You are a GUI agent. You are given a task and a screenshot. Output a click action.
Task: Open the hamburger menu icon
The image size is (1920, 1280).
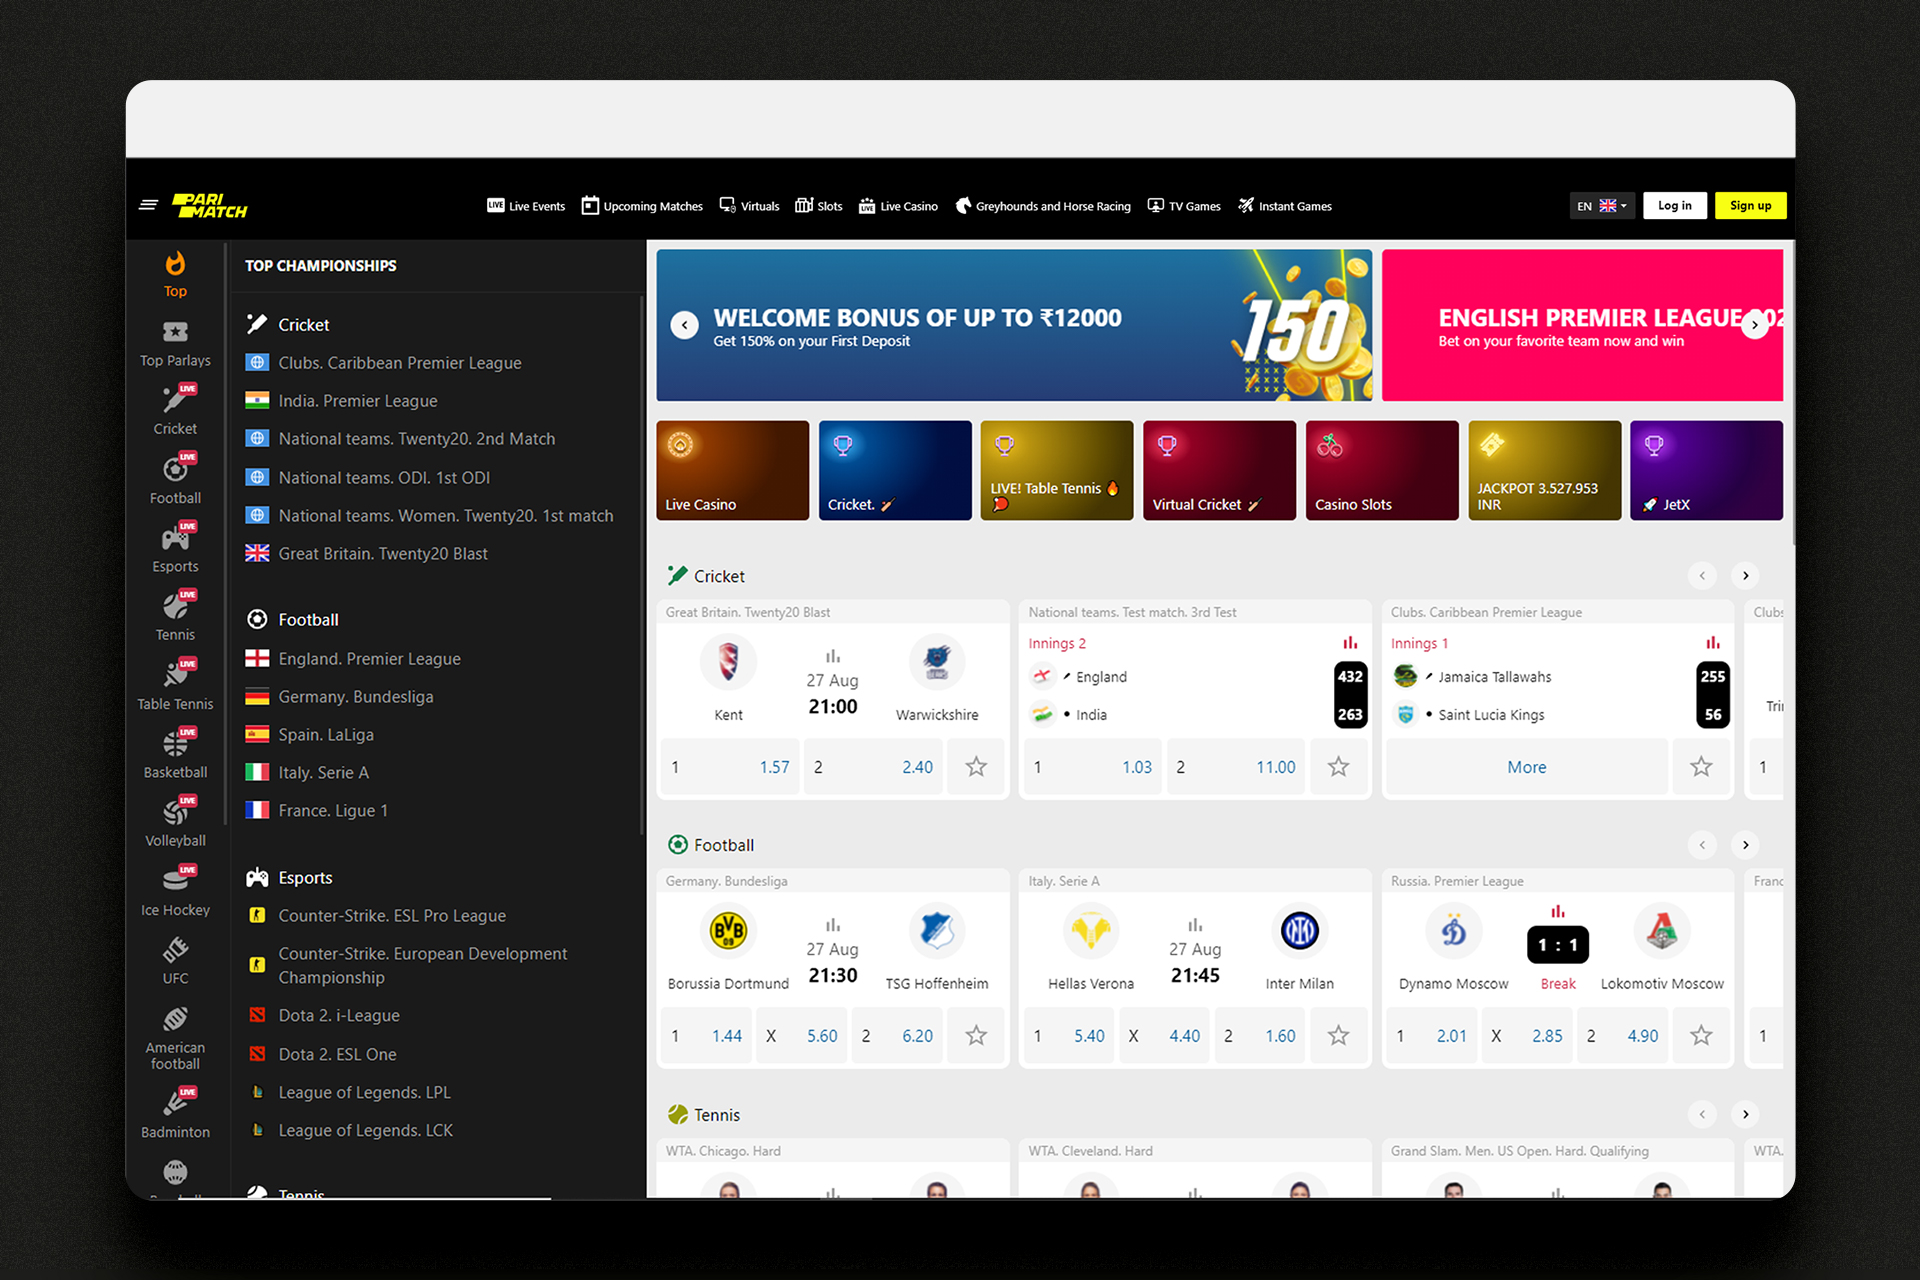click(148, 205)
